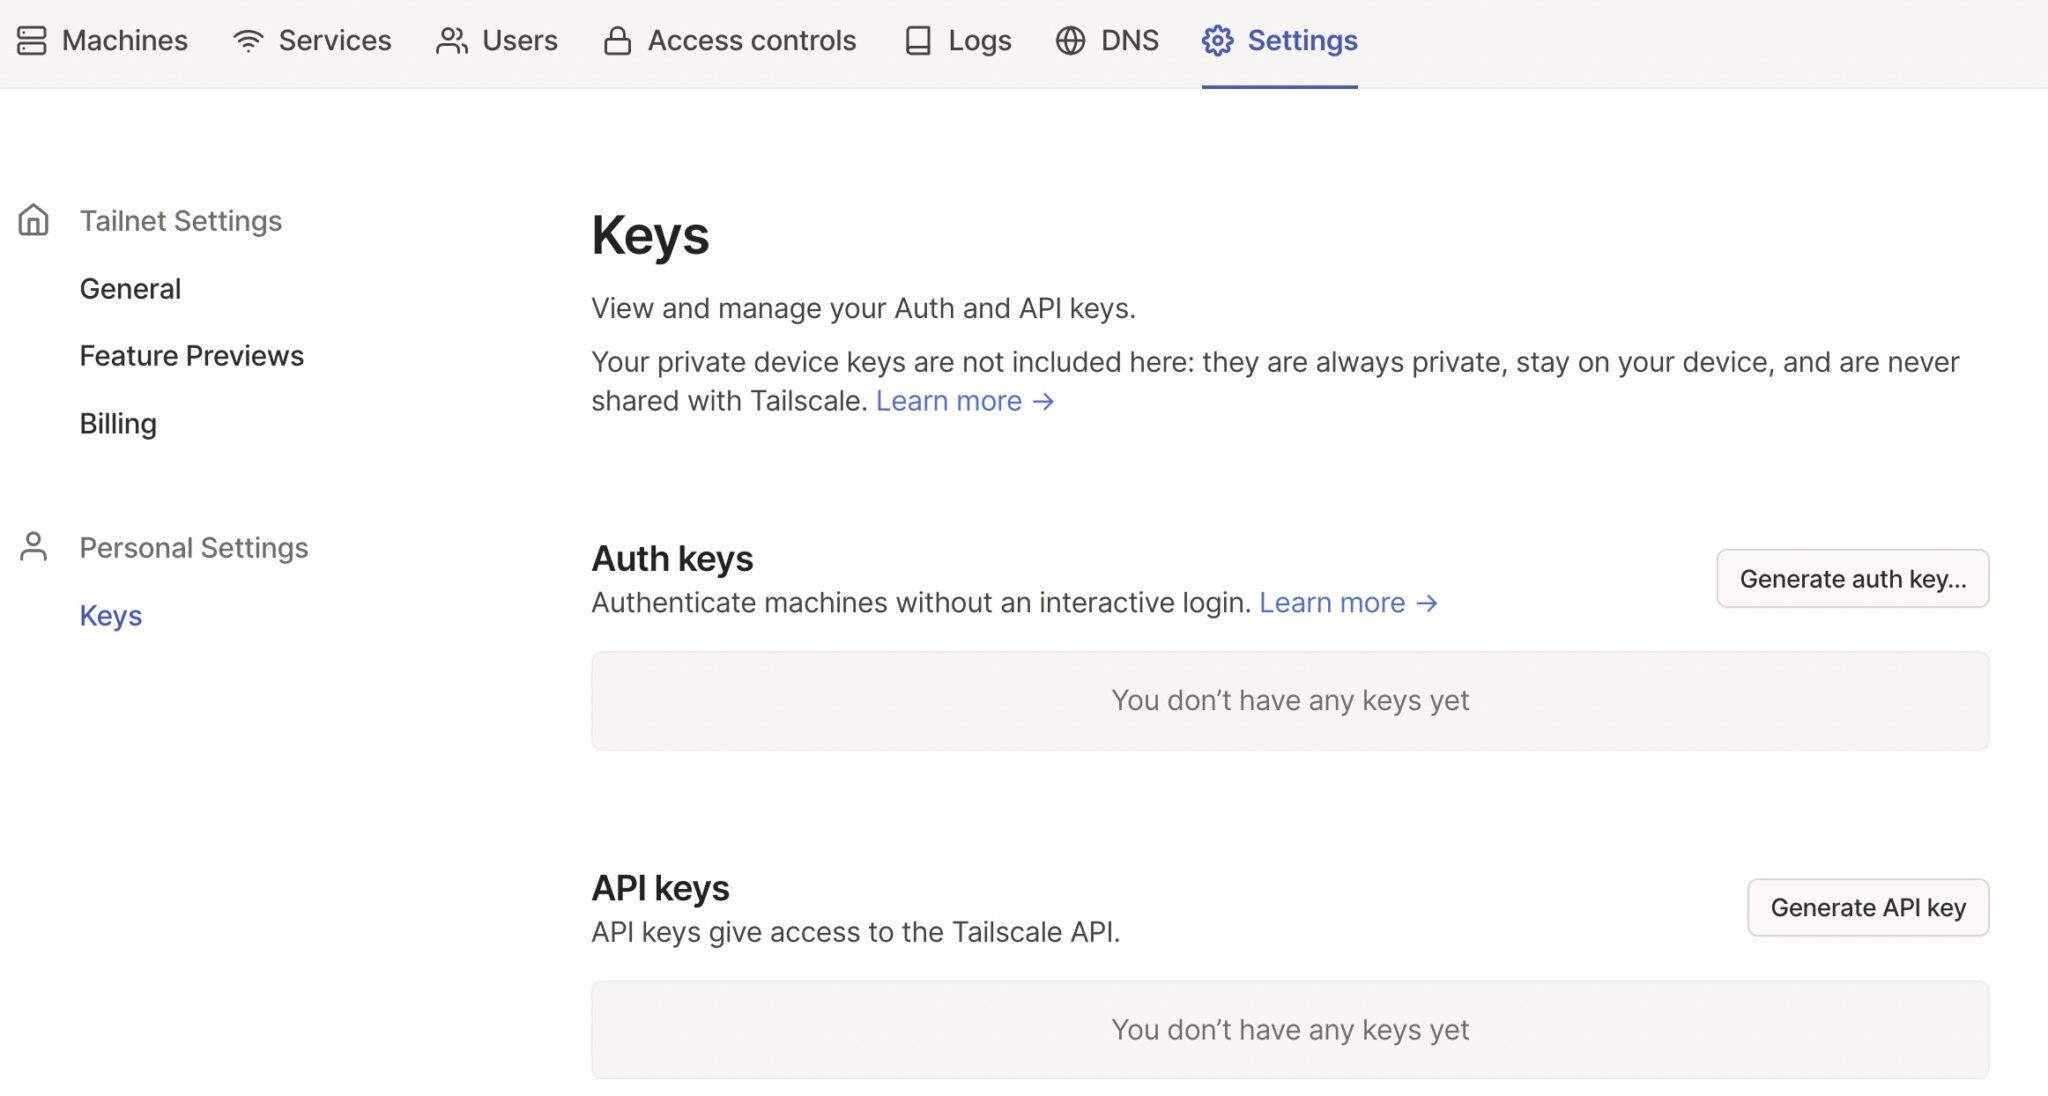Switch to the Access controls tab
This screenshot has width=2048, height=1096.
pyautogui.click(x=751, y=40)
